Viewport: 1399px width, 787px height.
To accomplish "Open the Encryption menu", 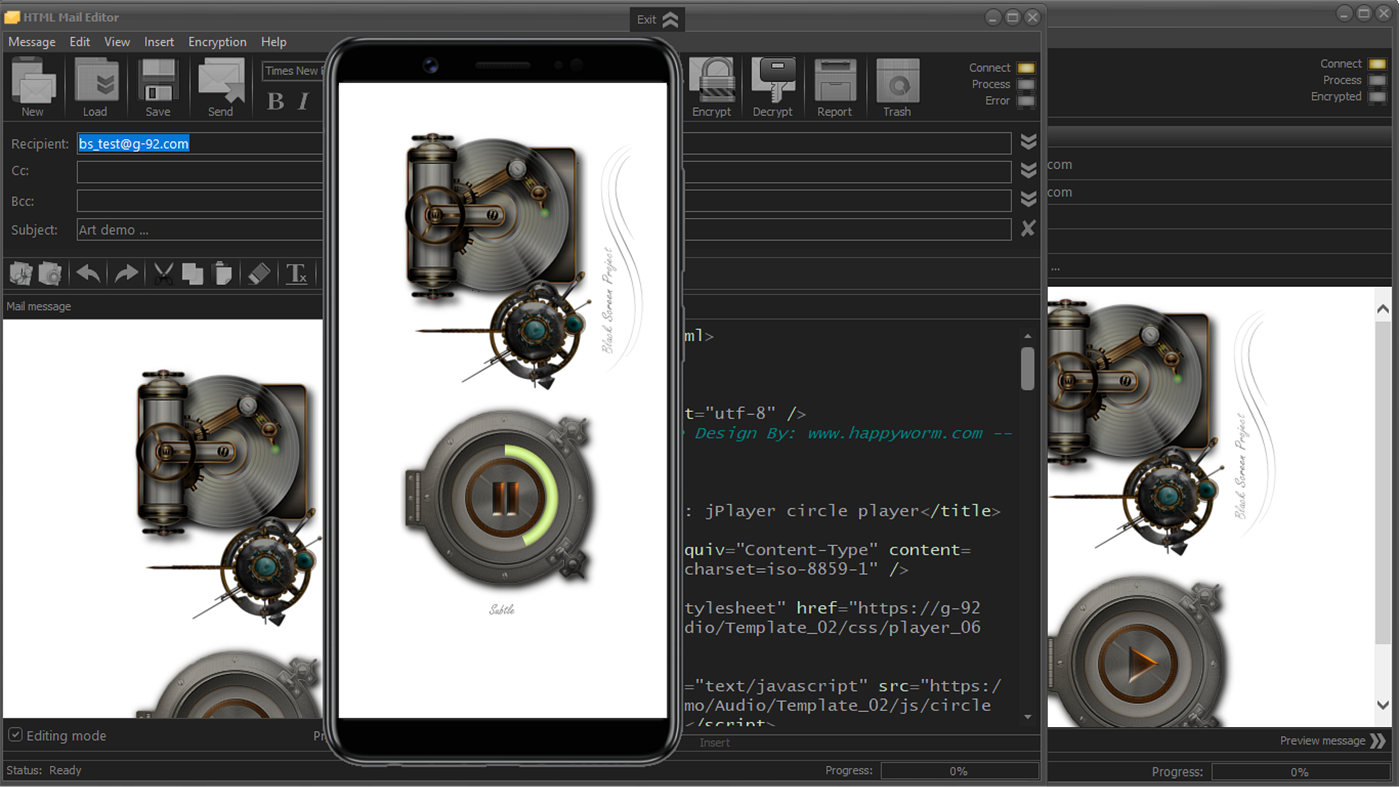I will tap(217, 42).
